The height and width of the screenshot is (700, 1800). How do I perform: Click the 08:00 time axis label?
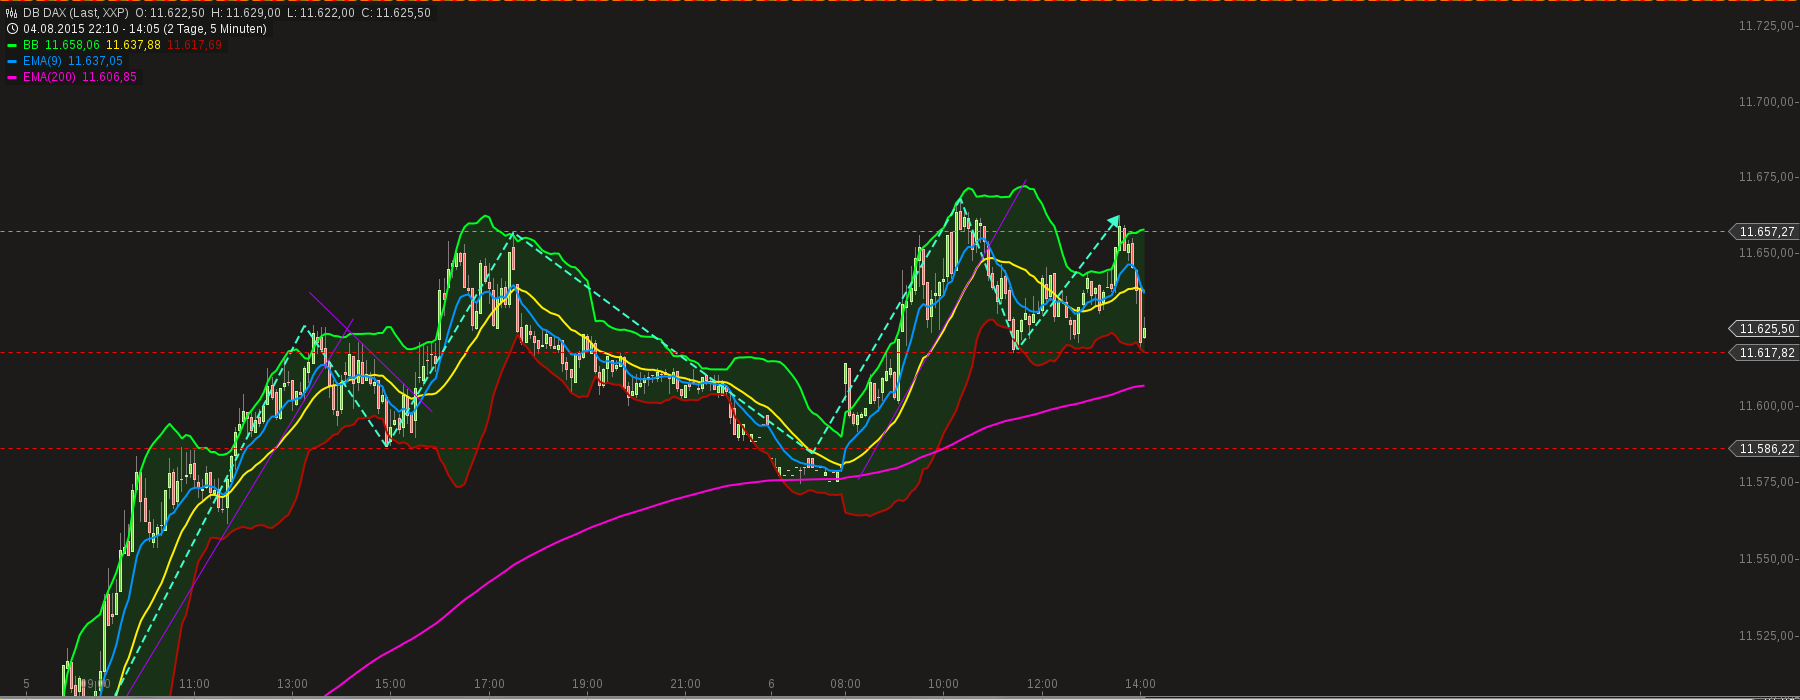click(845, 684)
